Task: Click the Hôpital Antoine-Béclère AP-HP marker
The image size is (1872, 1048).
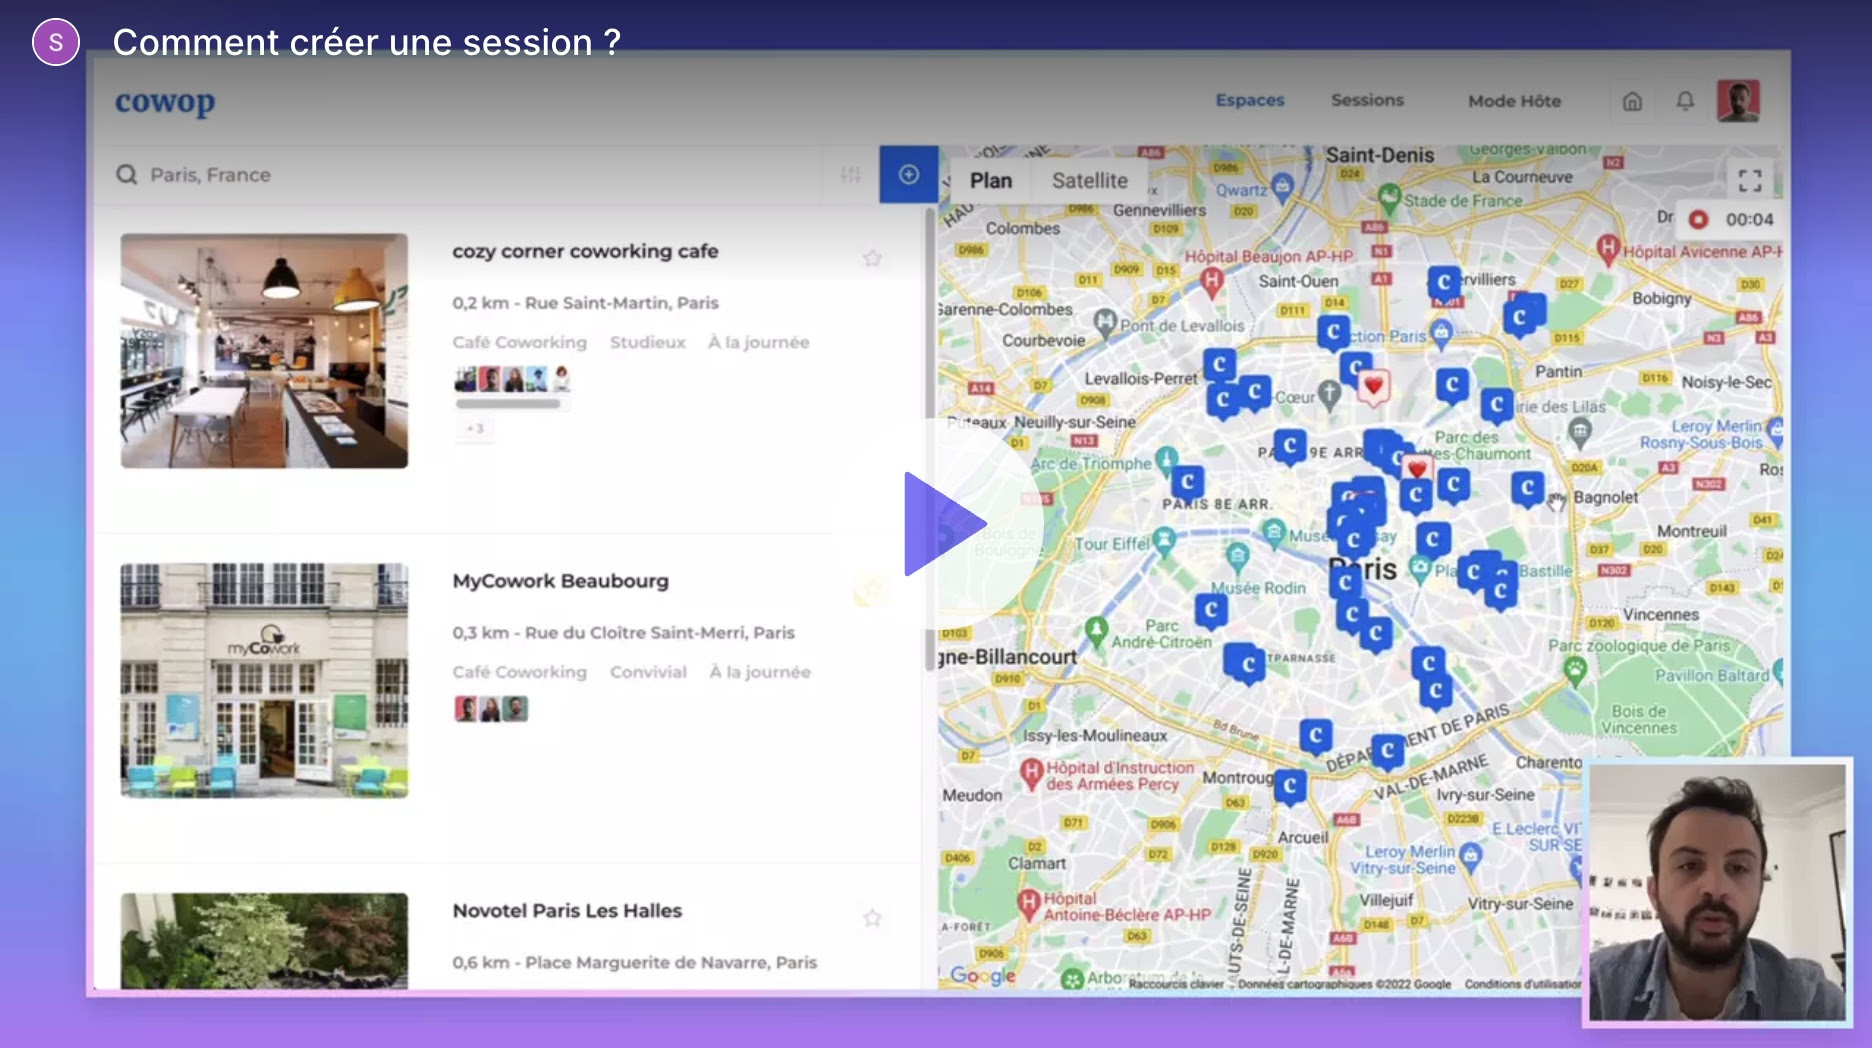Action: [x=1029, y=904]
